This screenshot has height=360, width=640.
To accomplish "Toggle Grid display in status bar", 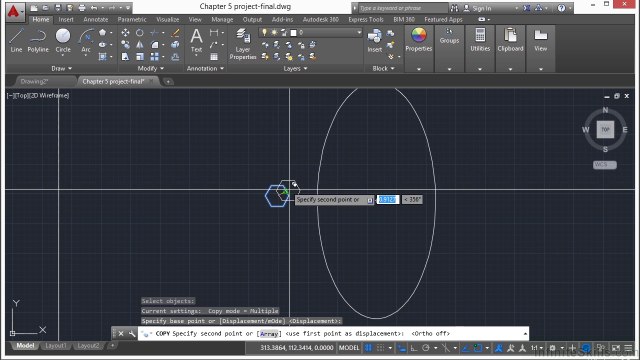I will pos(369,348).
